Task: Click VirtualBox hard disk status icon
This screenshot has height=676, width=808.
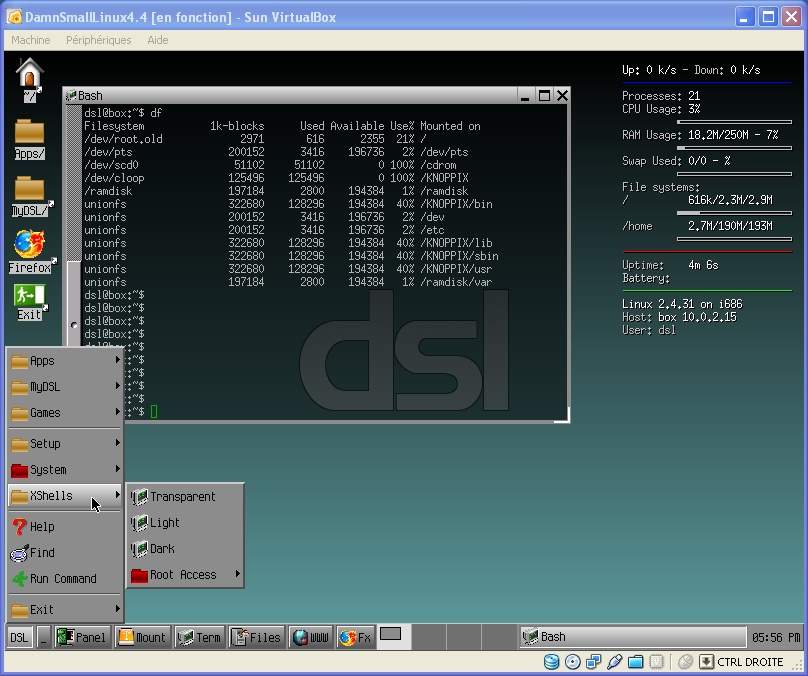Action: point(551,662)
